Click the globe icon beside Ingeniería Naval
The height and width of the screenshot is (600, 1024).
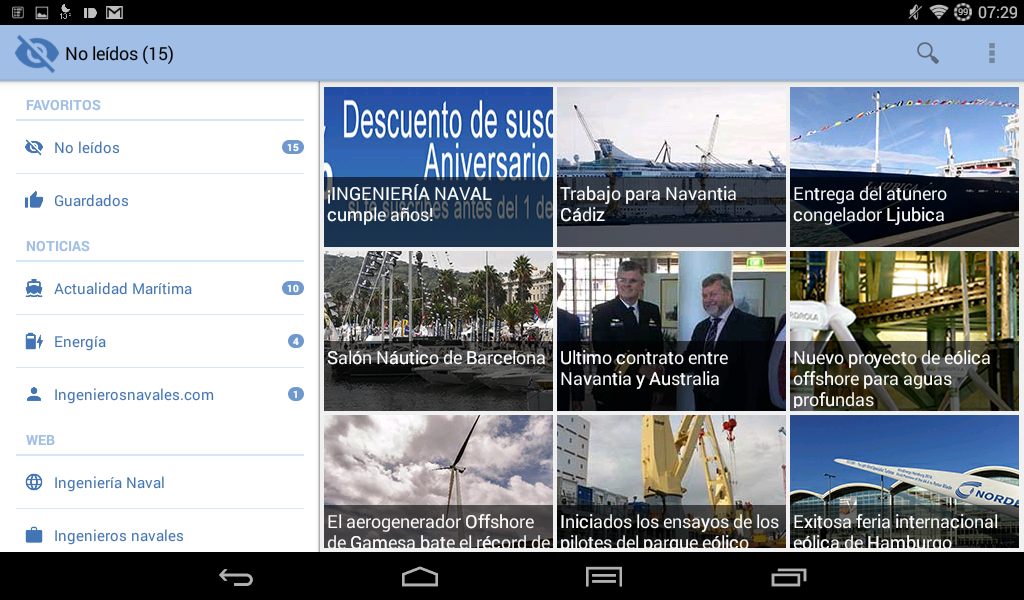coord(34,482)
